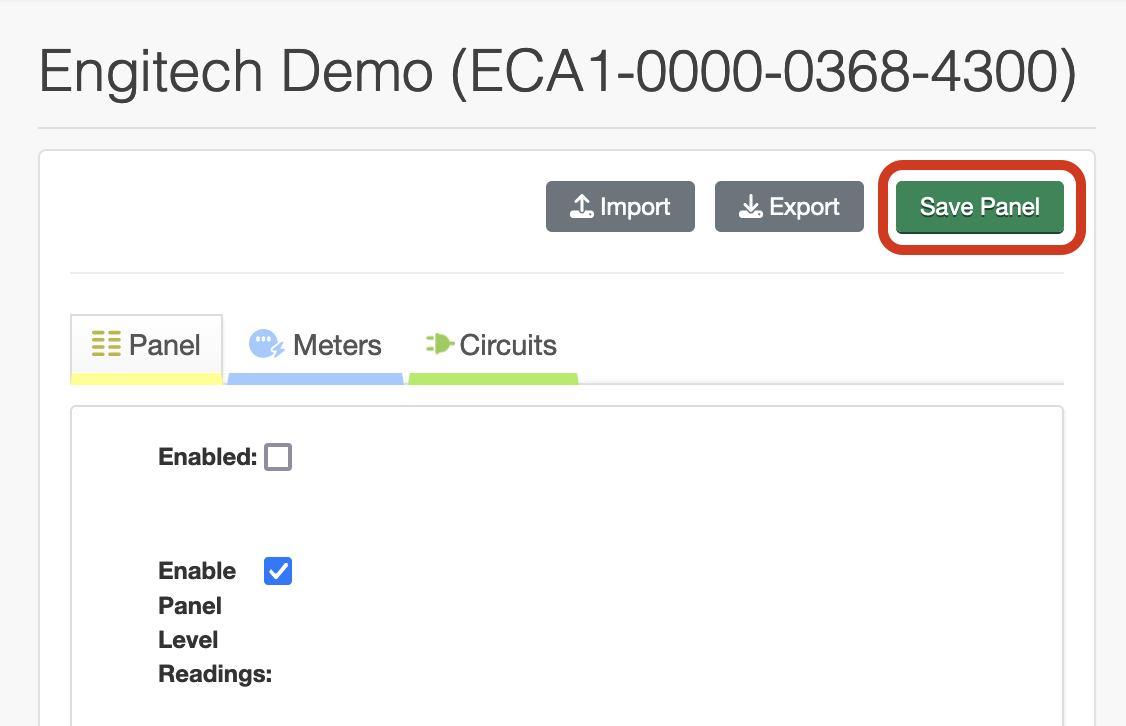Save the panel with Save Panel

980,207
